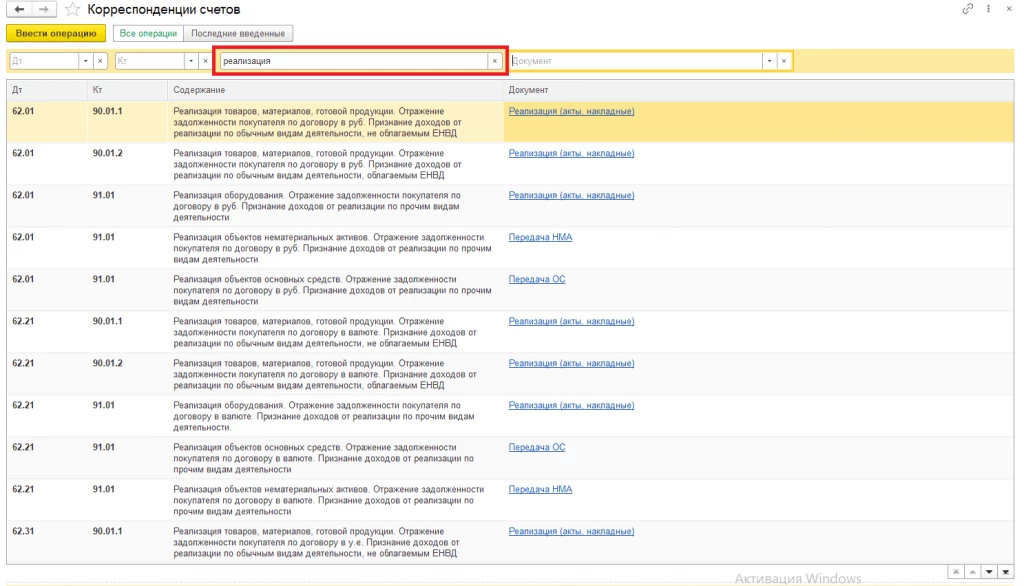Jump to list end with bottom arrow
Viewport: 1024px width, 586px height.
click(1006, 572)
